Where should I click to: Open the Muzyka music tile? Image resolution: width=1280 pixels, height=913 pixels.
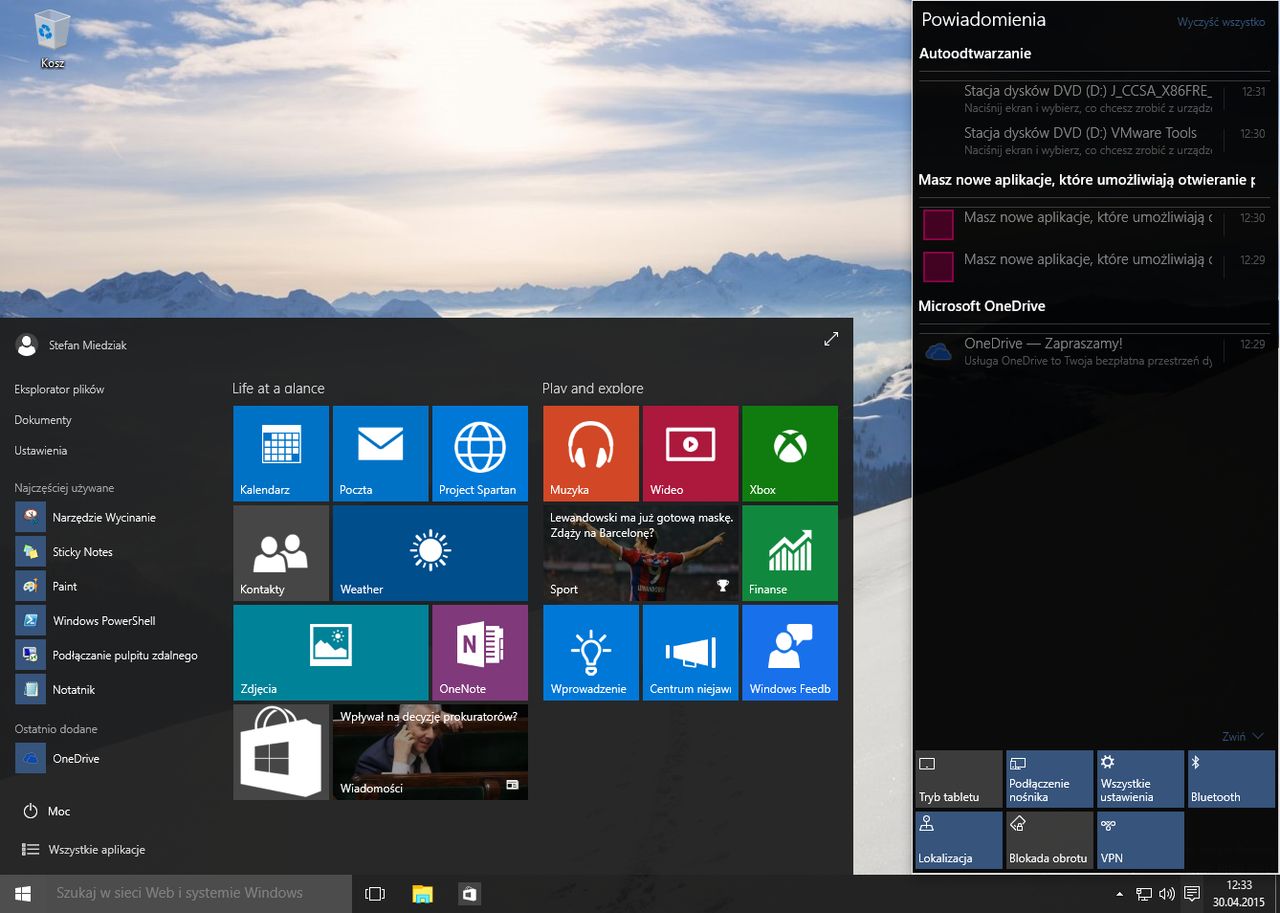(x=590, y=453)
